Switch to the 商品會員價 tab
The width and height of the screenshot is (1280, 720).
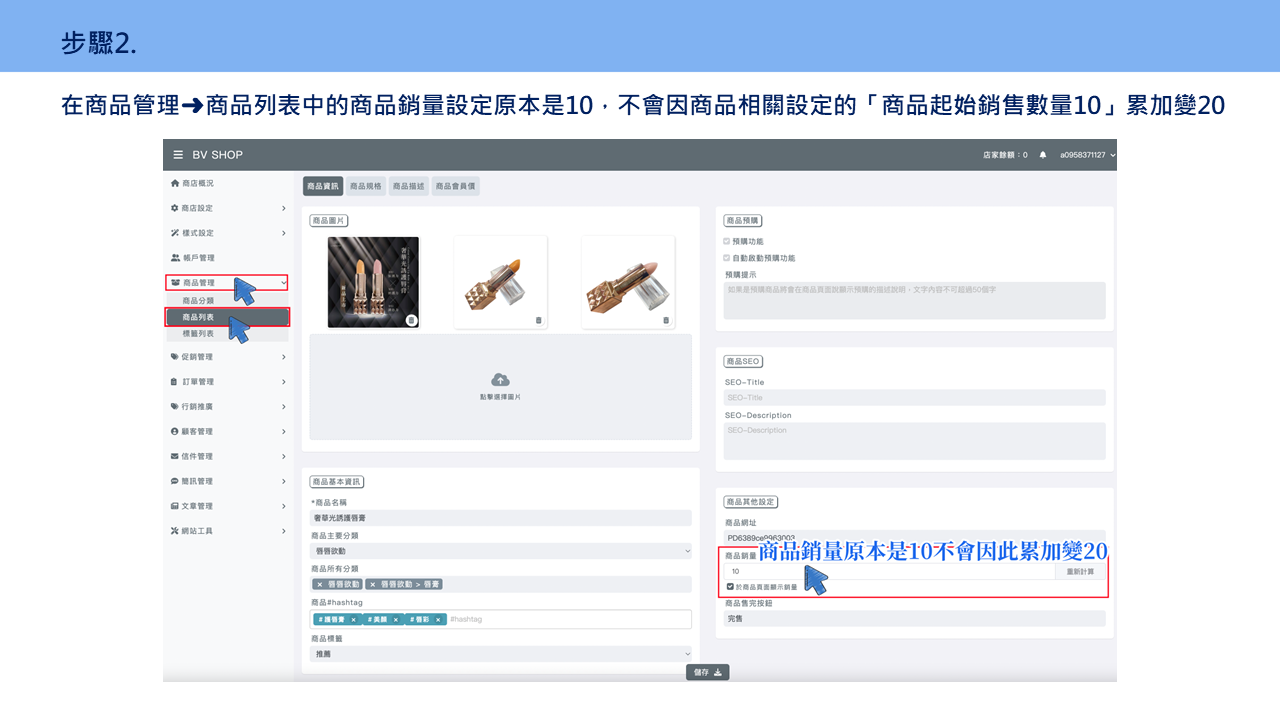(455, 186)
